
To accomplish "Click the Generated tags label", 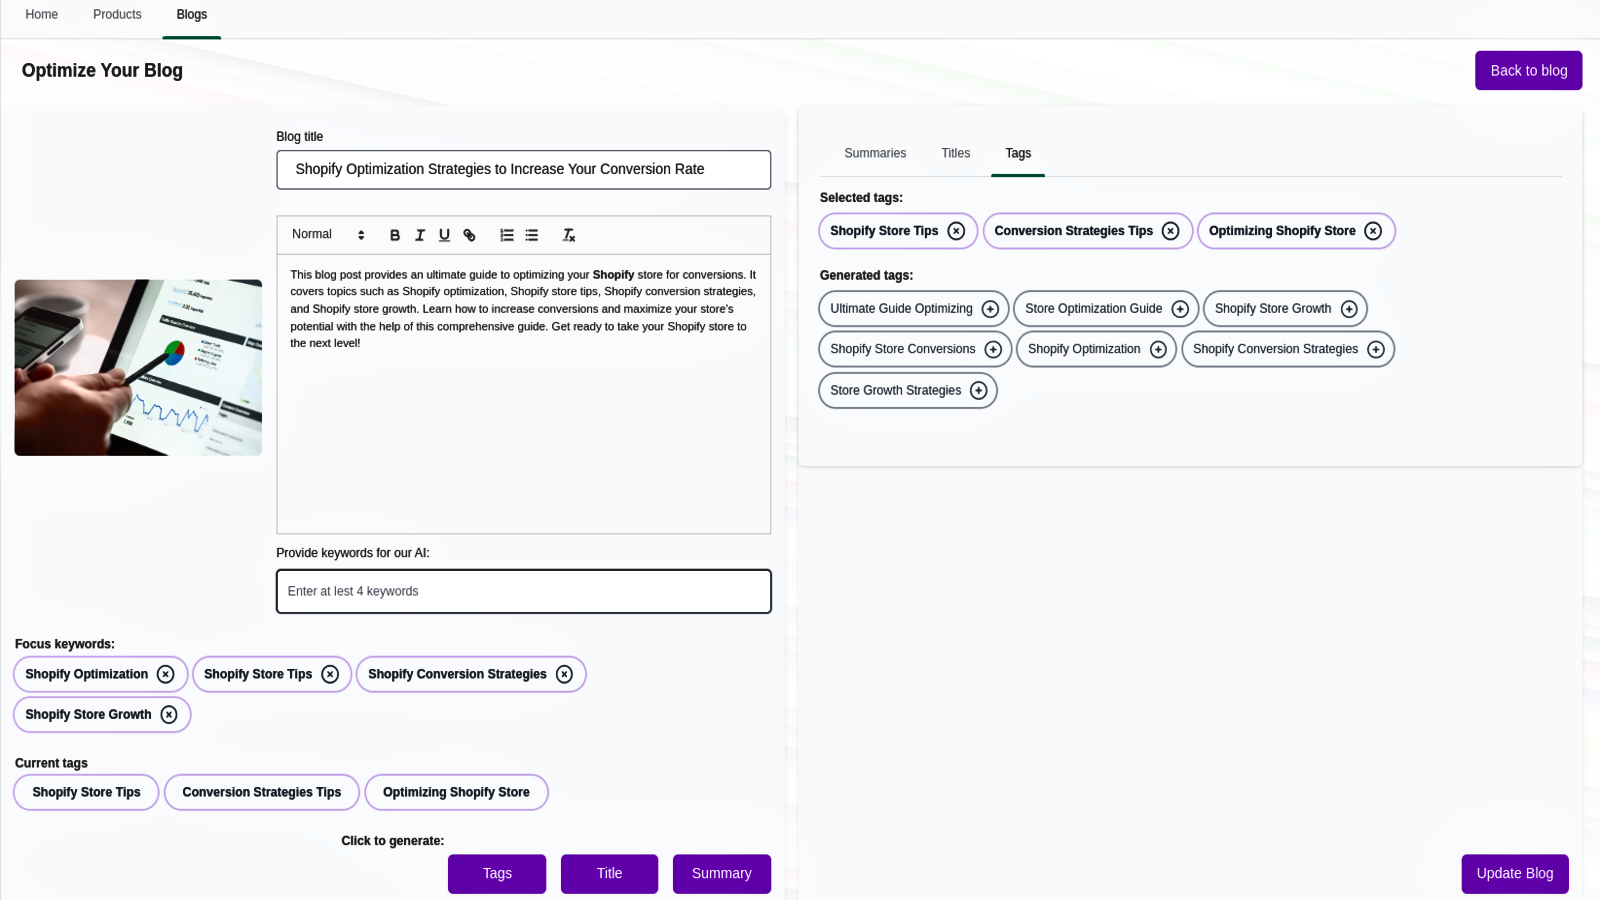I will pyautogui.click(x=866, y=275).
